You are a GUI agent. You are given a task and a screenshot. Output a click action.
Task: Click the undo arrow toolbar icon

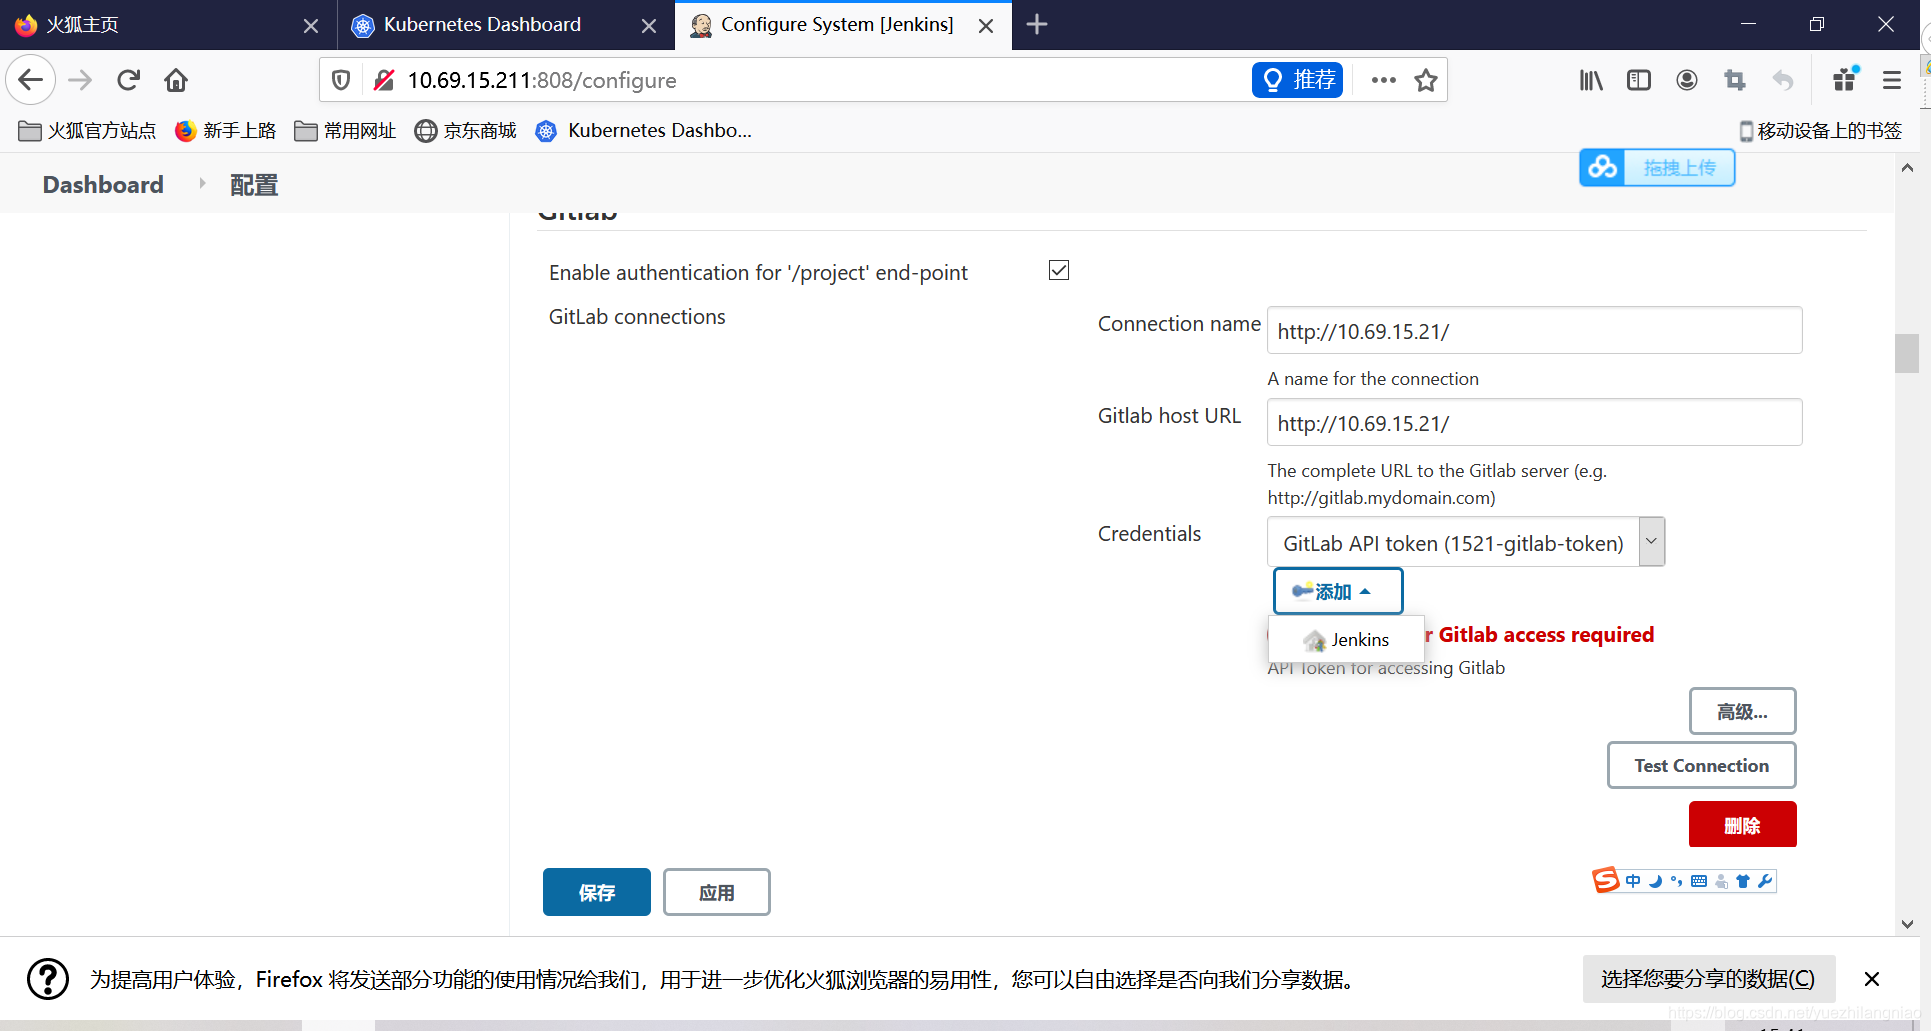[x=1783, y=80]
